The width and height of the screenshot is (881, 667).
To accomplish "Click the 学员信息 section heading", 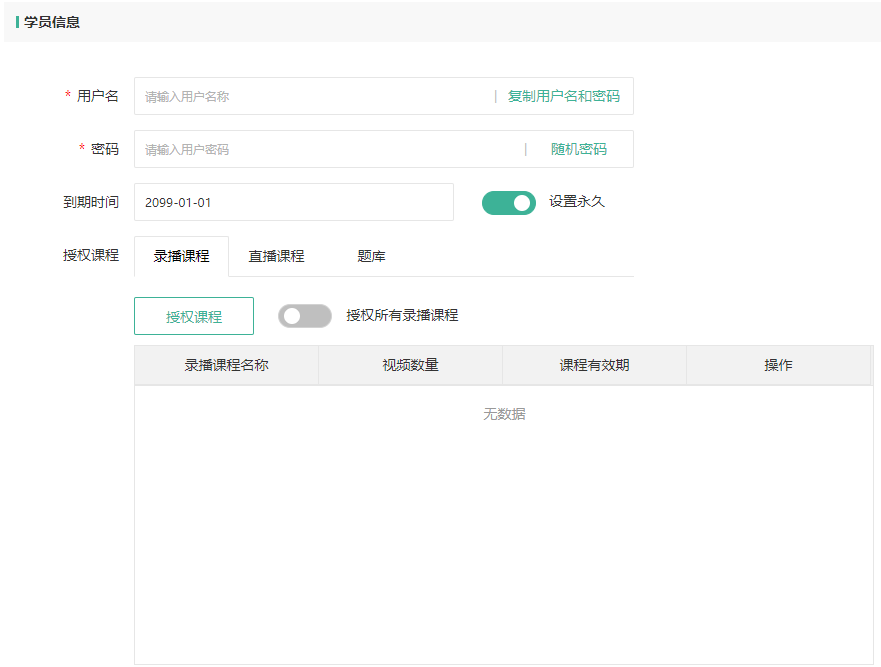I will click(x=52, y=22).
